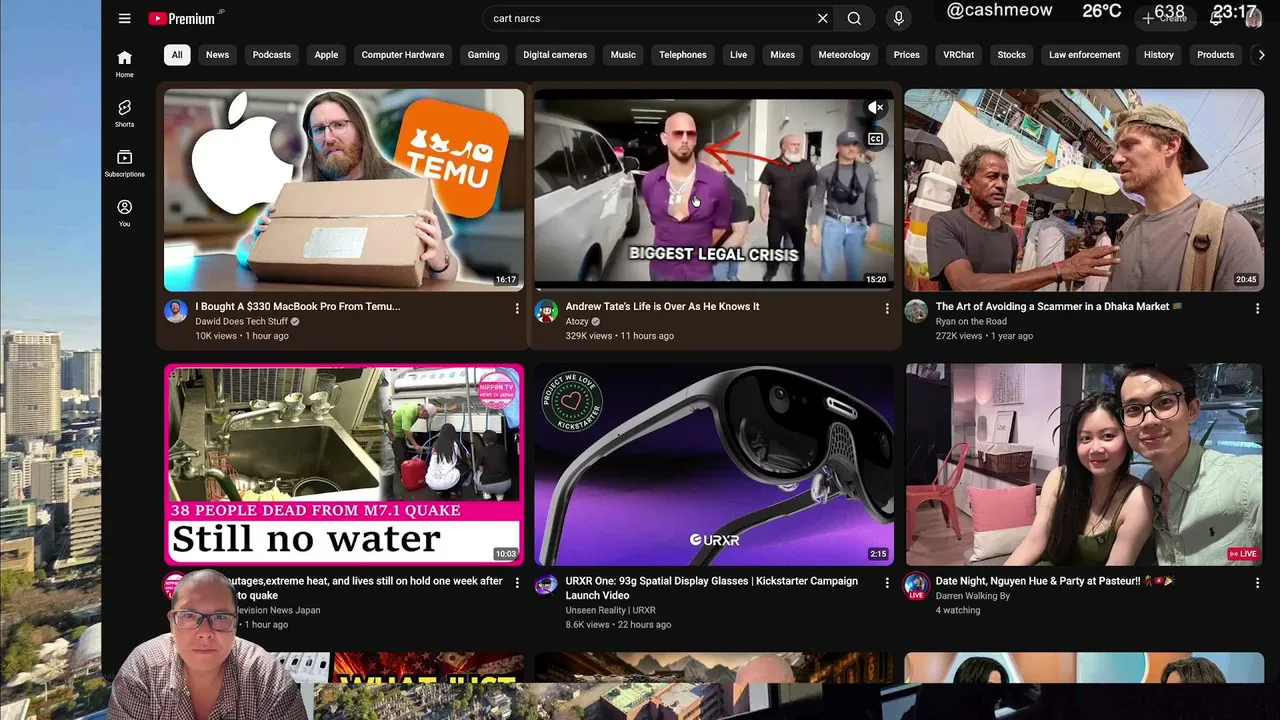Show more category chips with right arrow

tap(1261, 55)
